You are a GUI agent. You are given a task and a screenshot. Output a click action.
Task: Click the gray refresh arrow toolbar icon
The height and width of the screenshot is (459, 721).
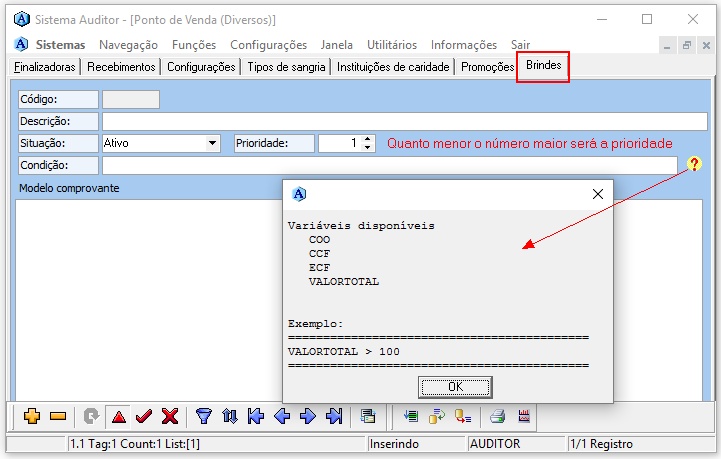click(x=92, y=416)
